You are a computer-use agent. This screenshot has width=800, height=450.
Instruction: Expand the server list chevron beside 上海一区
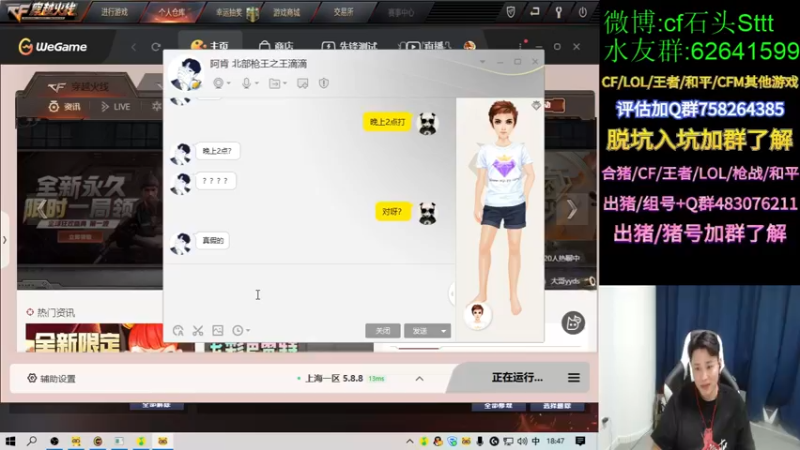419,379
